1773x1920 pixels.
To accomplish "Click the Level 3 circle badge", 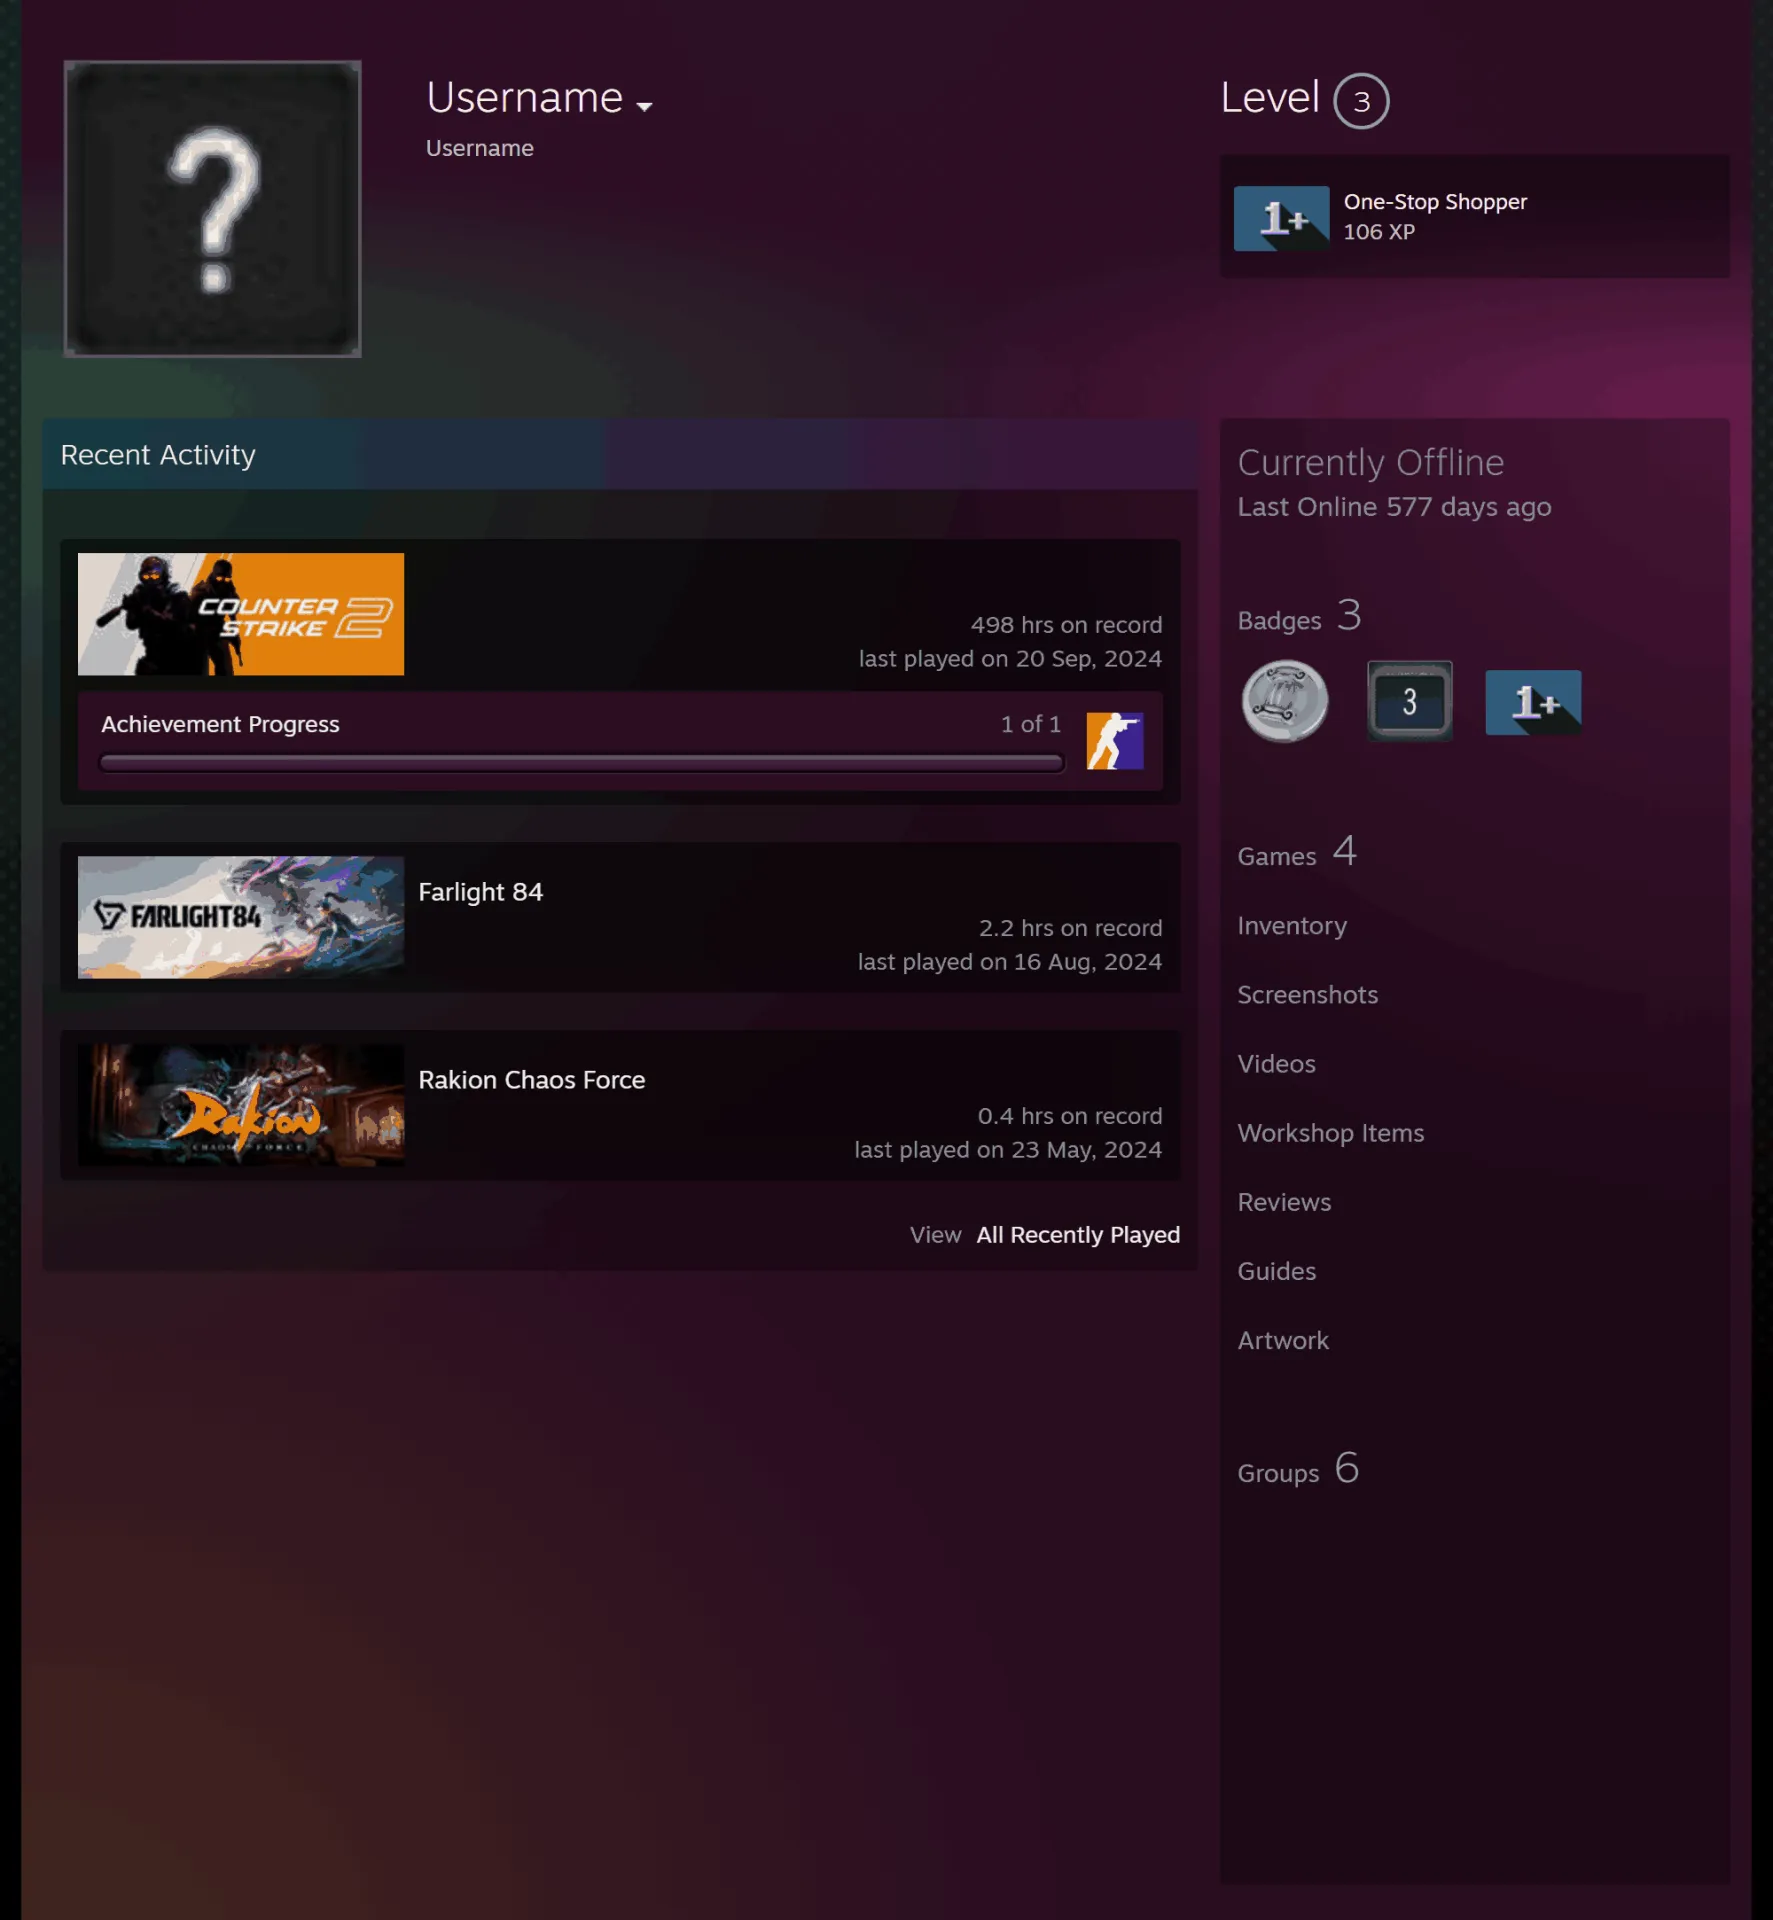I will [1361, 101].
